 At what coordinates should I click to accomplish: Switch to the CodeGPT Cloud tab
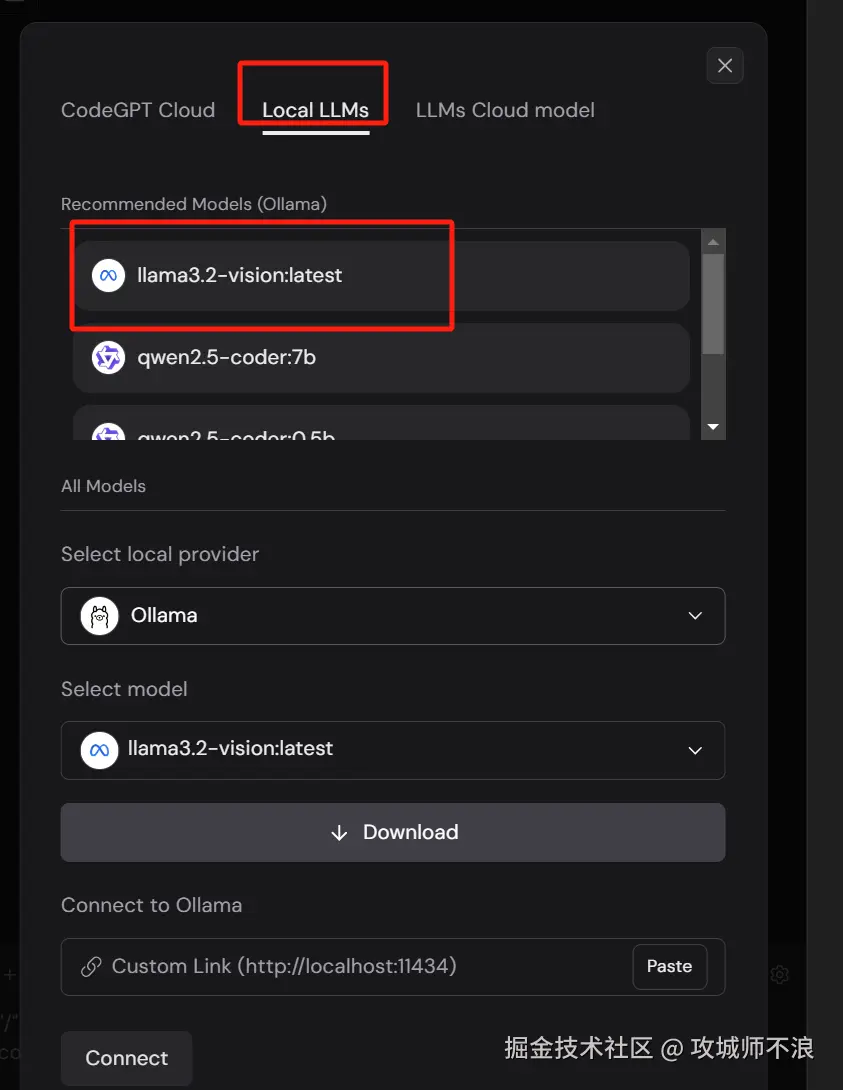click(x=138, y=110)
